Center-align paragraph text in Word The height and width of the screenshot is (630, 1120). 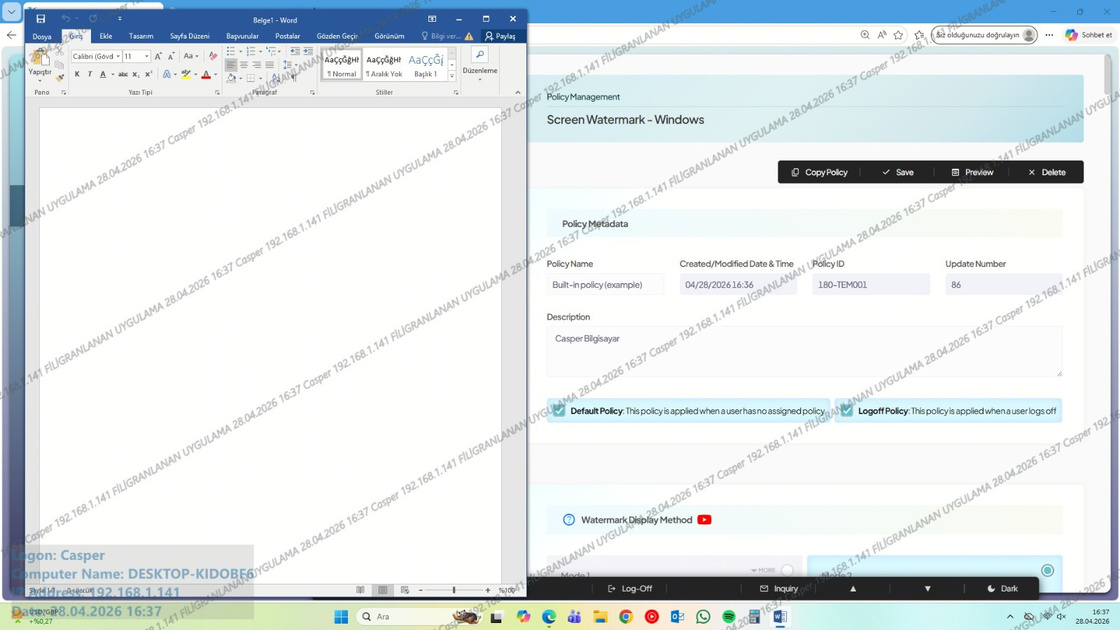[244, 65]
